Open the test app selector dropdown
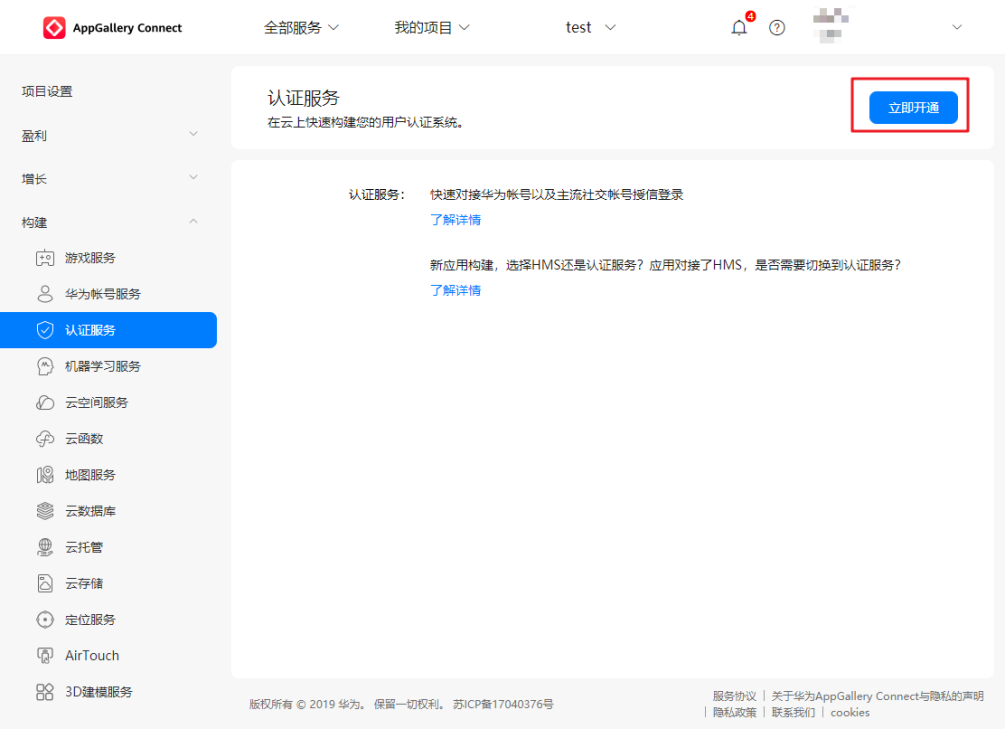Screen dimensions: 1005x729 pyautogui.click(x=590, y=28)
